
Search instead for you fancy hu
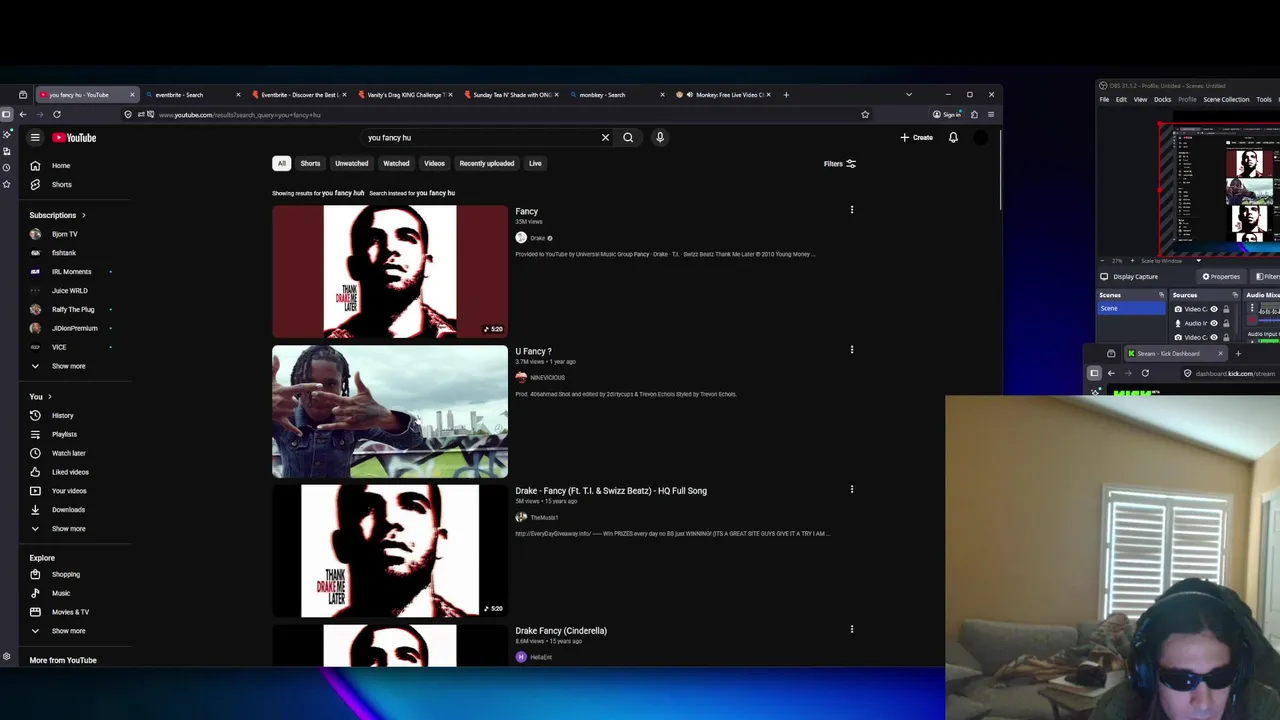(435, 193)
